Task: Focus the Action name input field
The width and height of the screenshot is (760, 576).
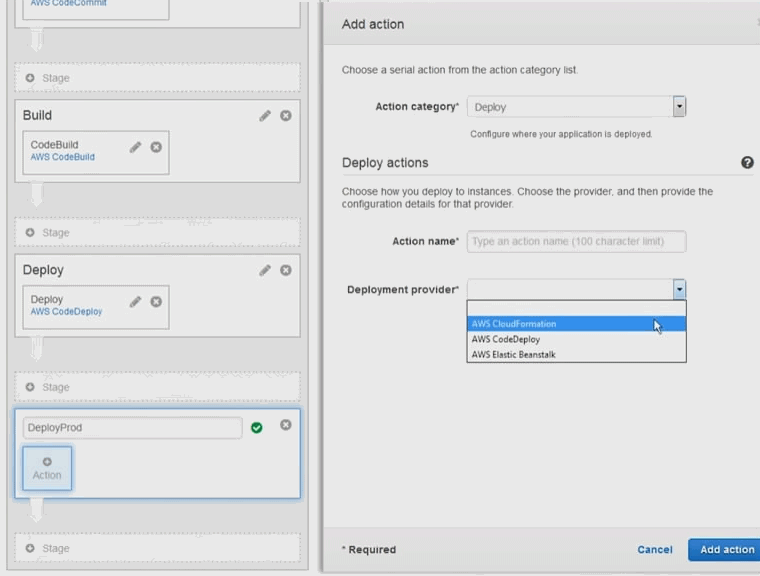Action: [x=576, y=241]
